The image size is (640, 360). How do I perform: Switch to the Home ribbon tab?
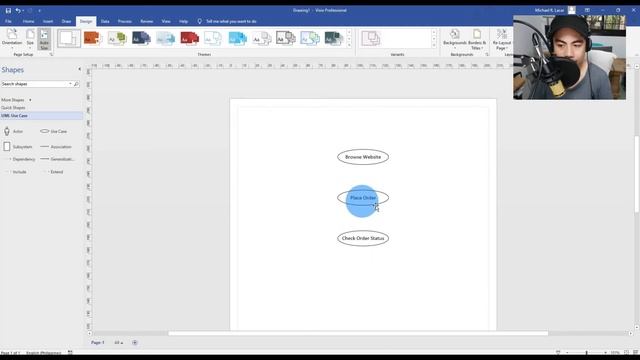pos(28,21)
